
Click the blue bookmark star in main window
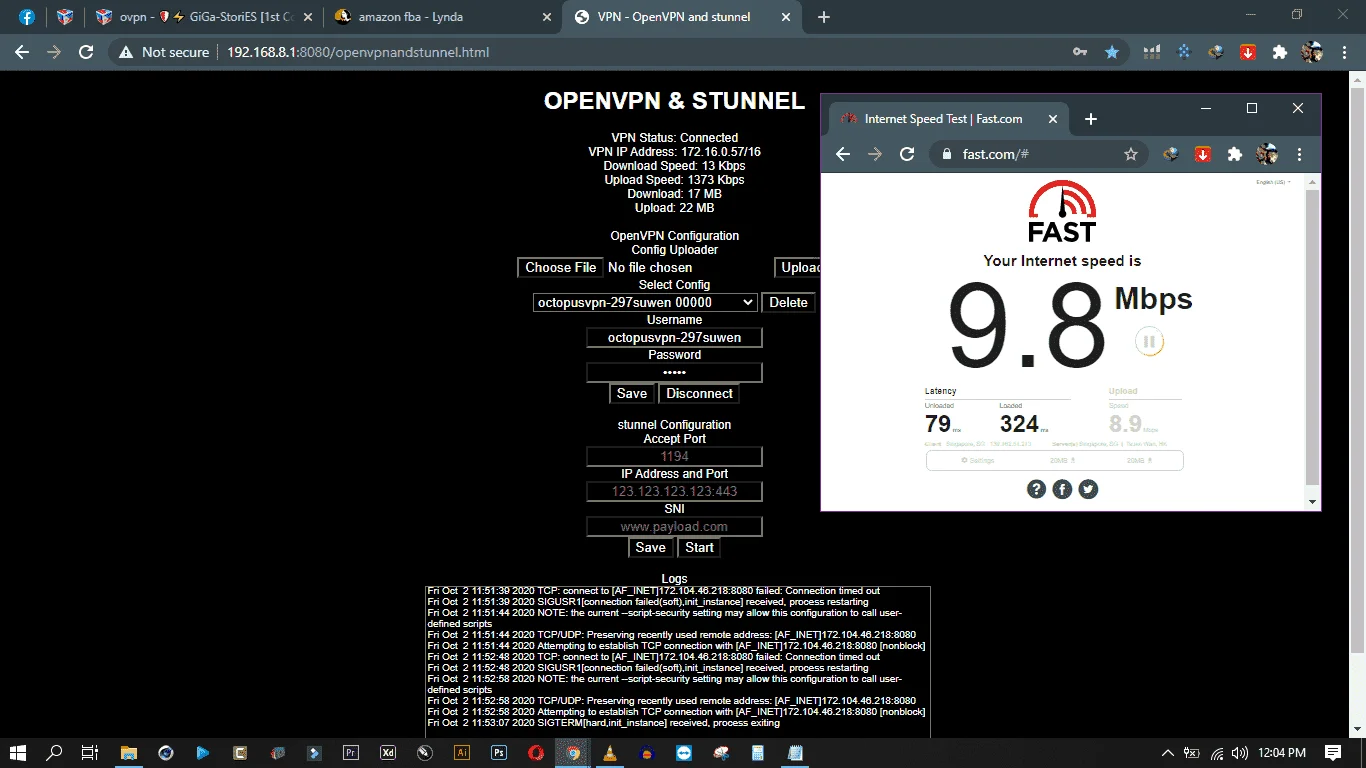tap(1112, 52)
